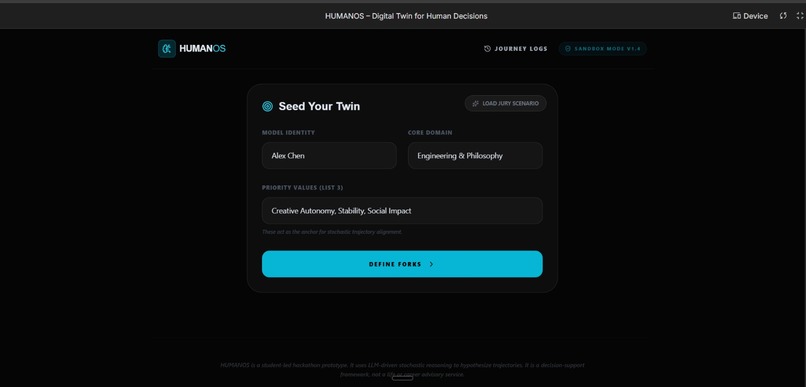Click the Define Forks button

402,264
